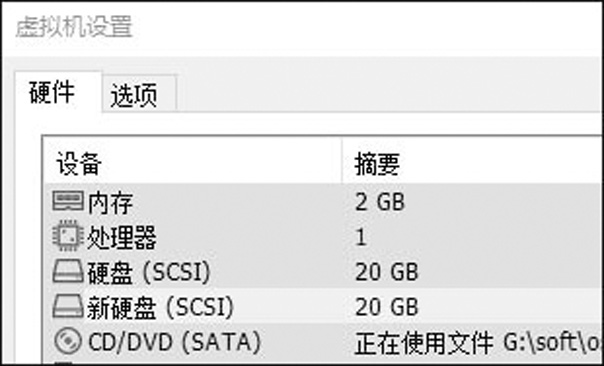
Task: Click the CD/DVD (SATA) disc icon
Action: (68, 341)
